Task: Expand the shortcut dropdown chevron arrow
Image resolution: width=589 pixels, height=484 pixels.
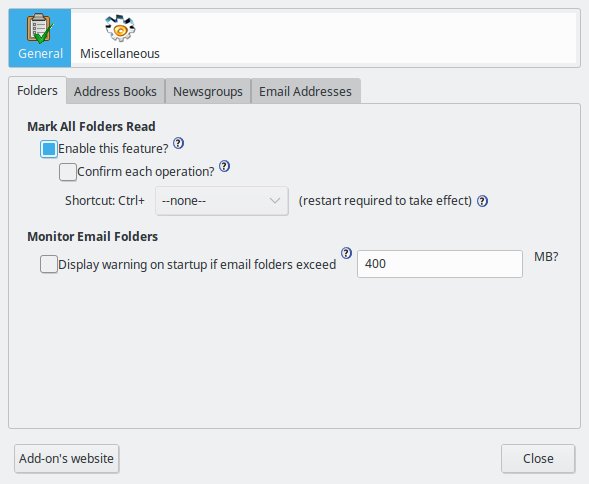Action: click(x=275, y=201)
